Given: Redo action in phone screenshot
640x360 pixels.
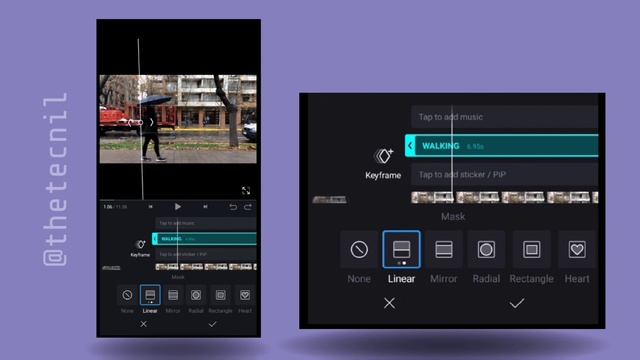Looking at the screenshot, I should point(248,207).
